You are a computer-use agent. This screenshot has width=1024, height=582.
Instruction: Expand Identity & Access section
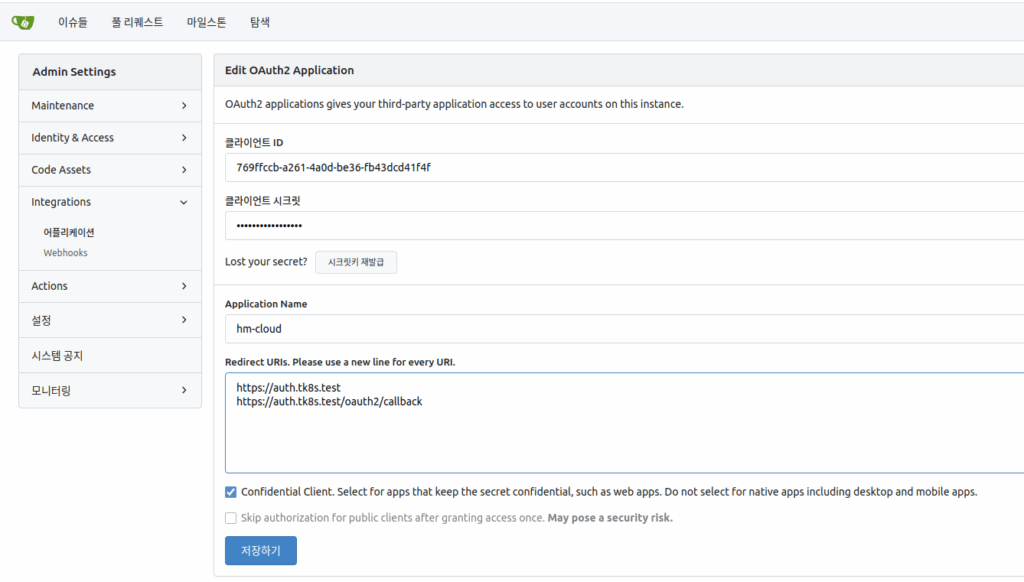[x=110, y=138]
